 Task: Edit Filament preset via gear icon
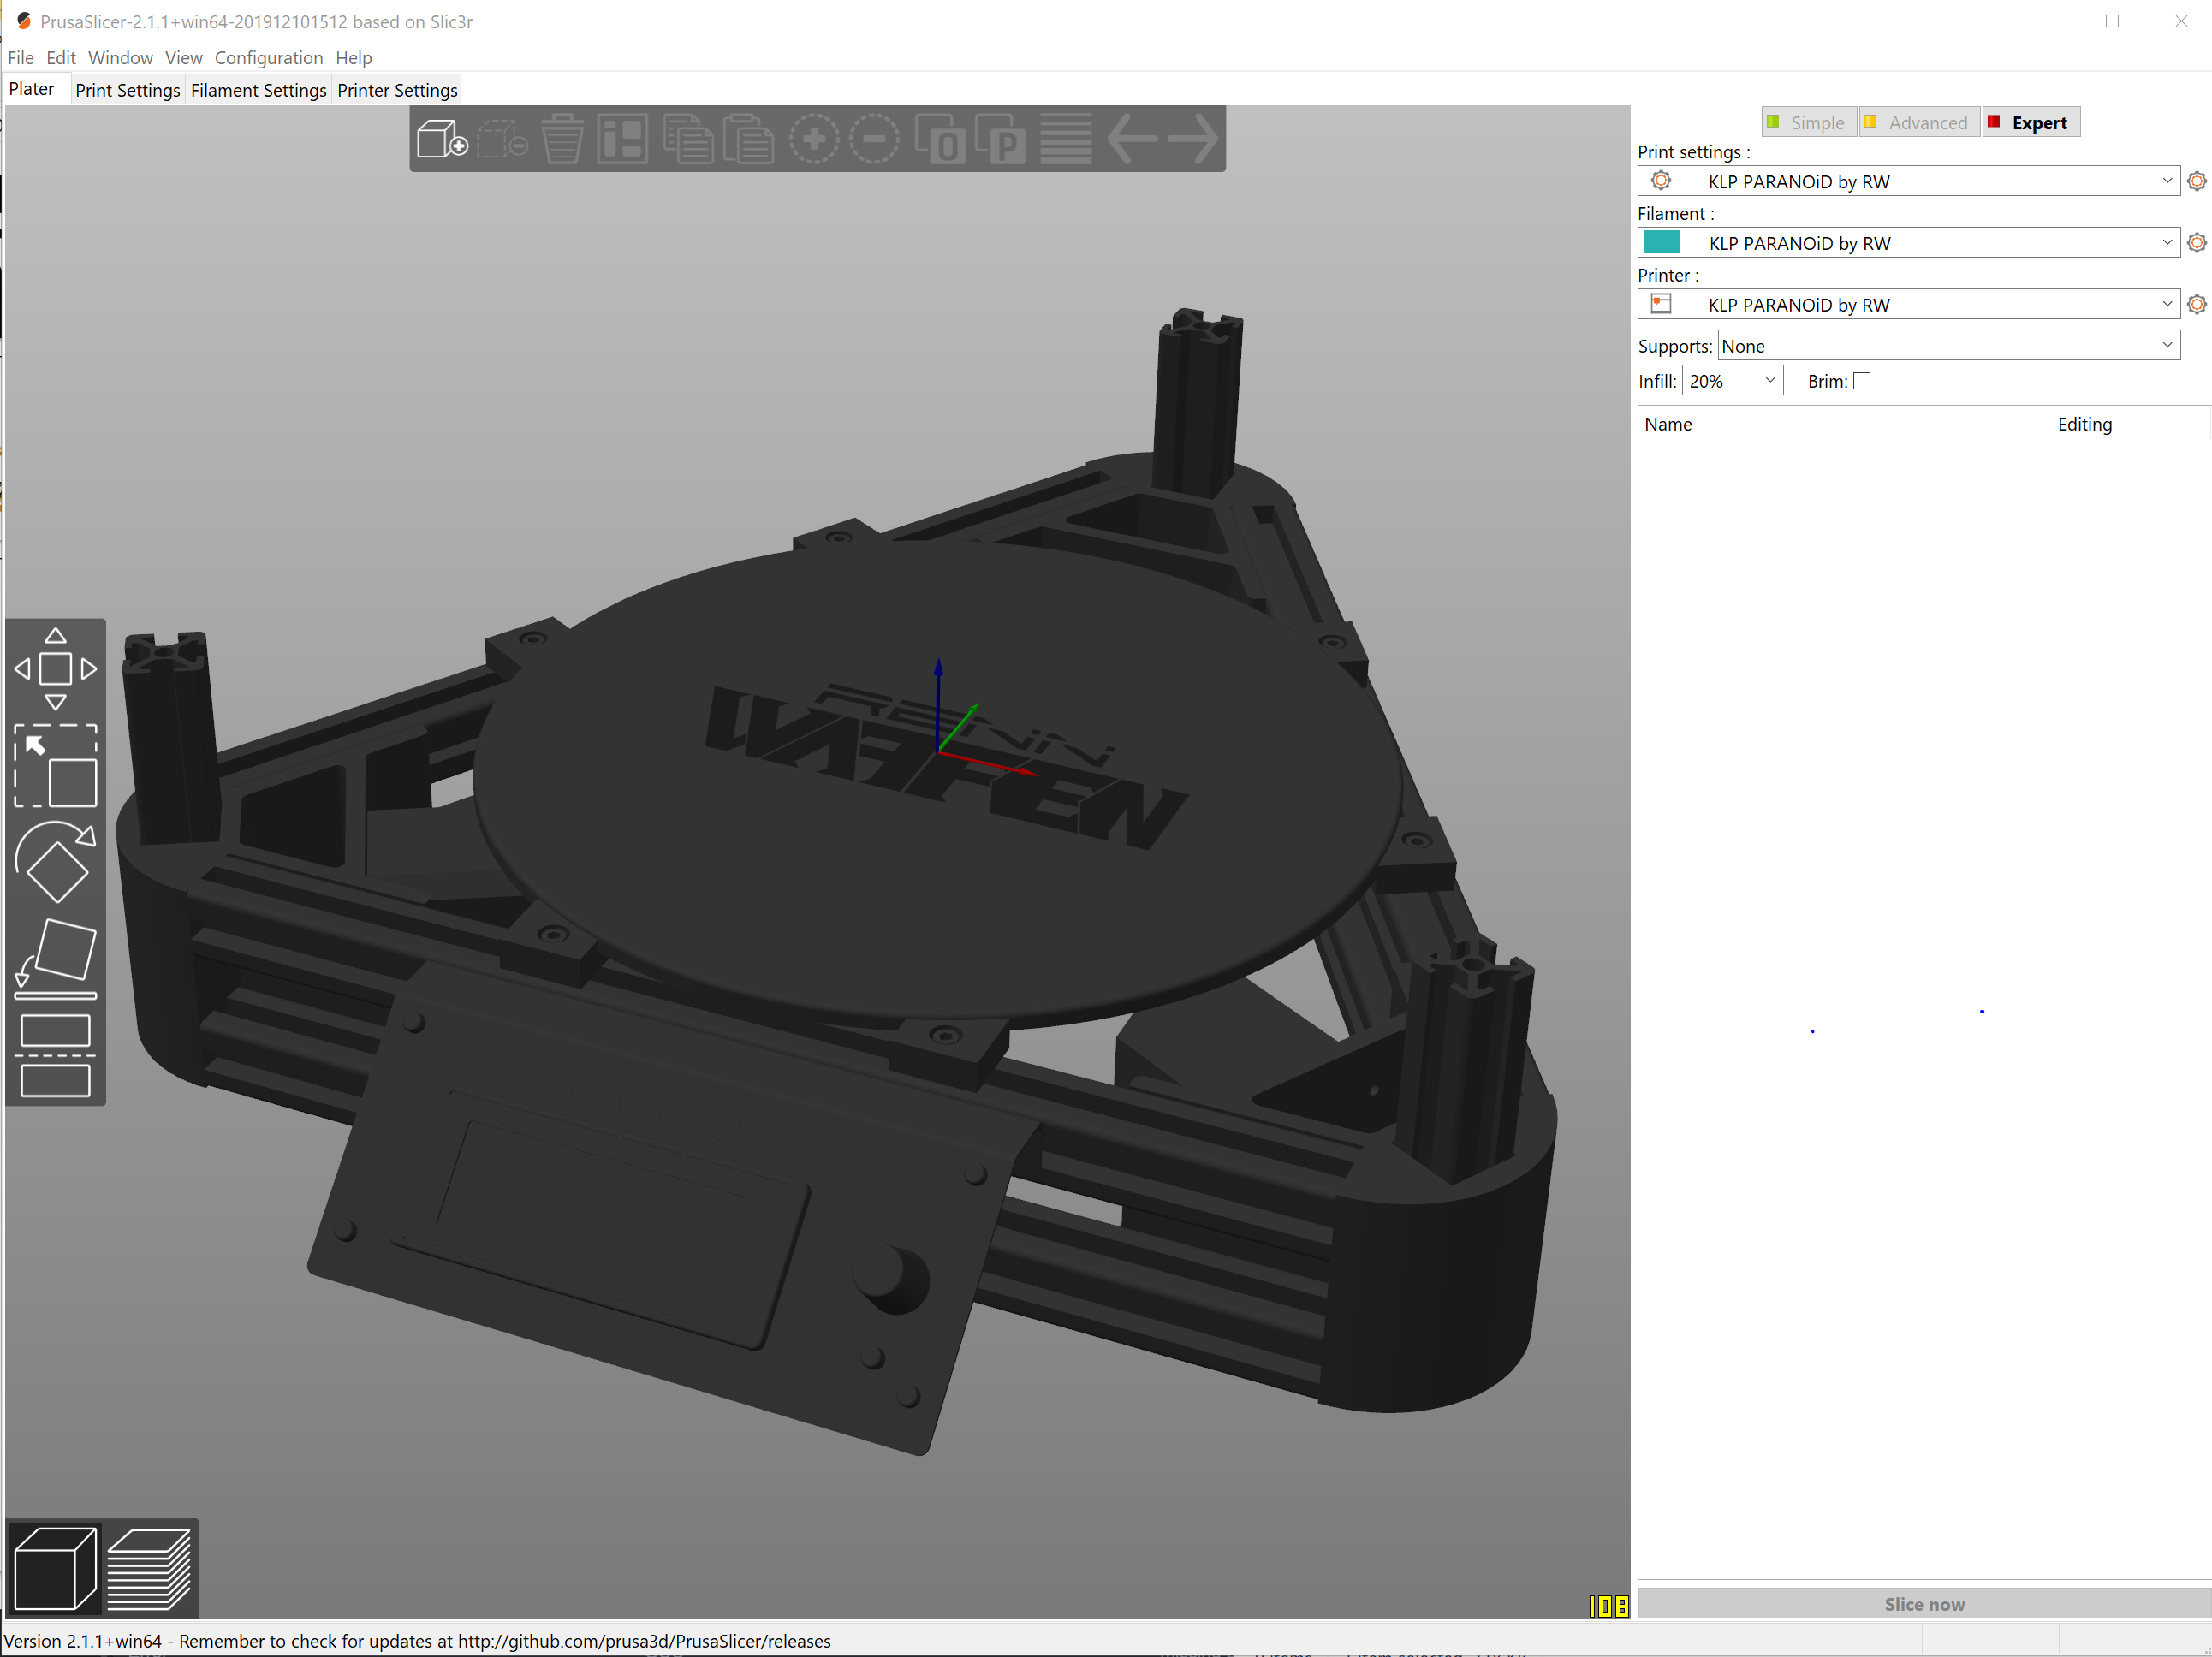click(x=2196, y=243)
